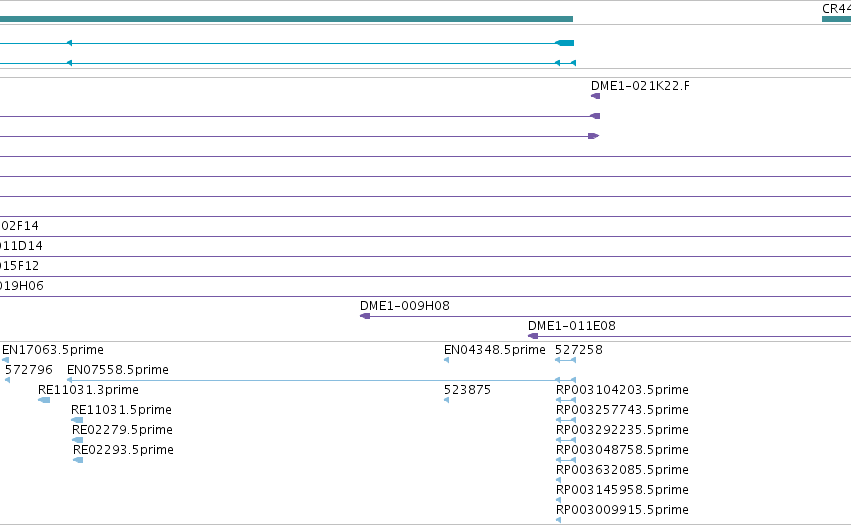851x525 pixels.
Task: Select the DME1-021K22.F feature label
Action: (640, 86)
